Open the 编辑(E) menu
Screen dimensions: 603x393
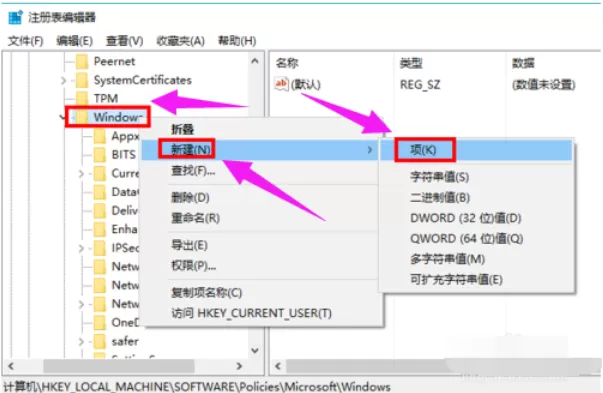pyautogui.click(x=75, y=41)
